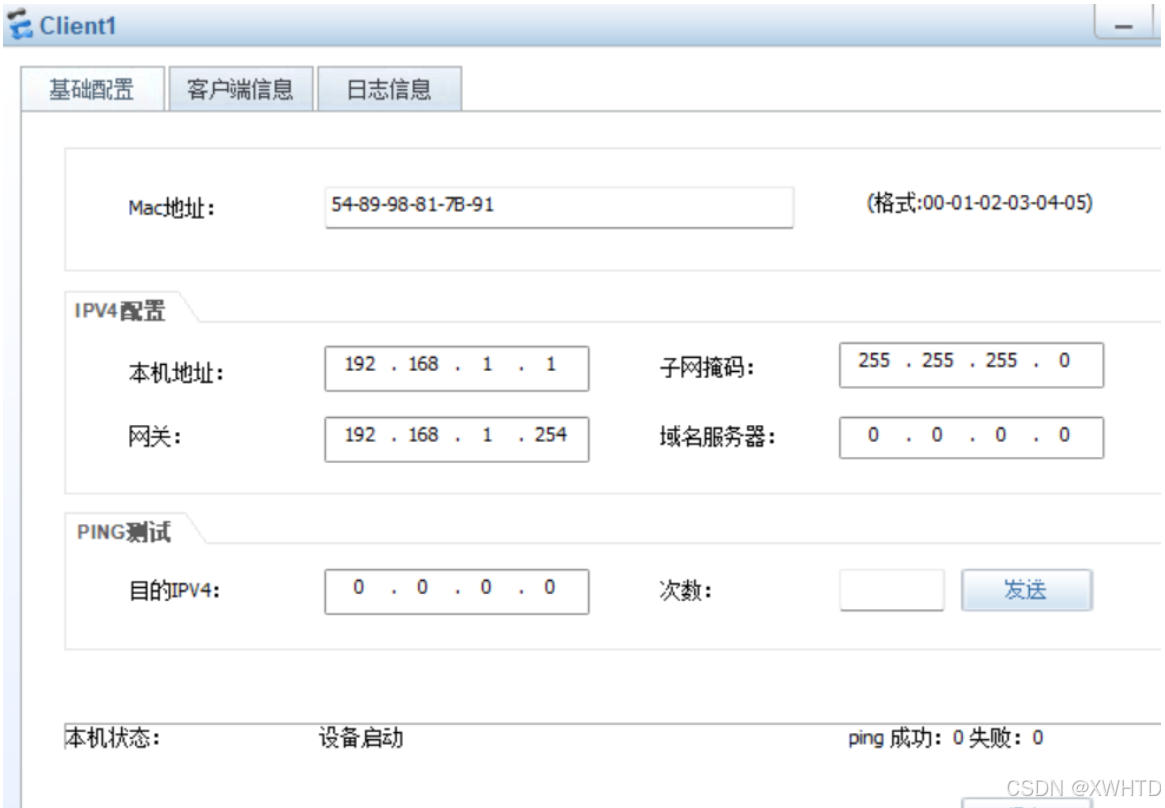Image resolution: width=1165 pixels, height=808 pixels.
Task: Minimize the Client1 window
Action: point(1123,24)
